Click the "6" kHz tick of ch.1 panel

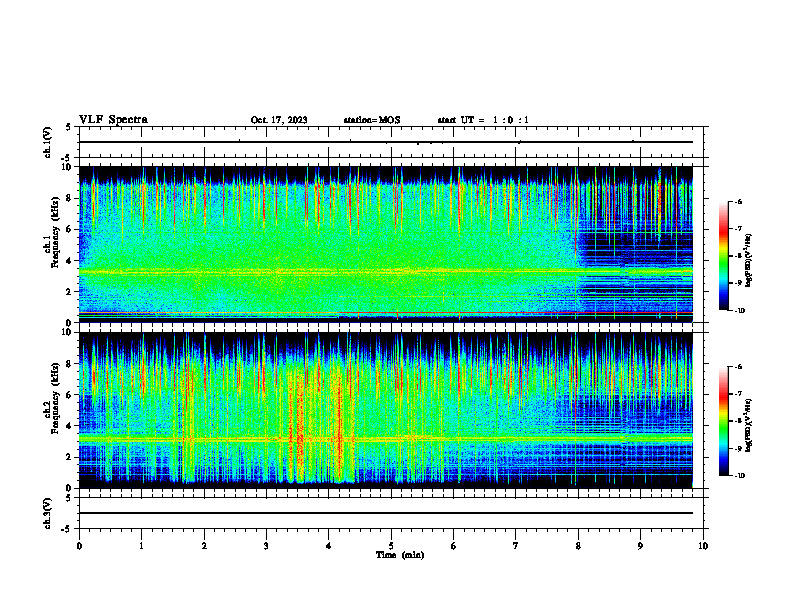tap(70, 229)
